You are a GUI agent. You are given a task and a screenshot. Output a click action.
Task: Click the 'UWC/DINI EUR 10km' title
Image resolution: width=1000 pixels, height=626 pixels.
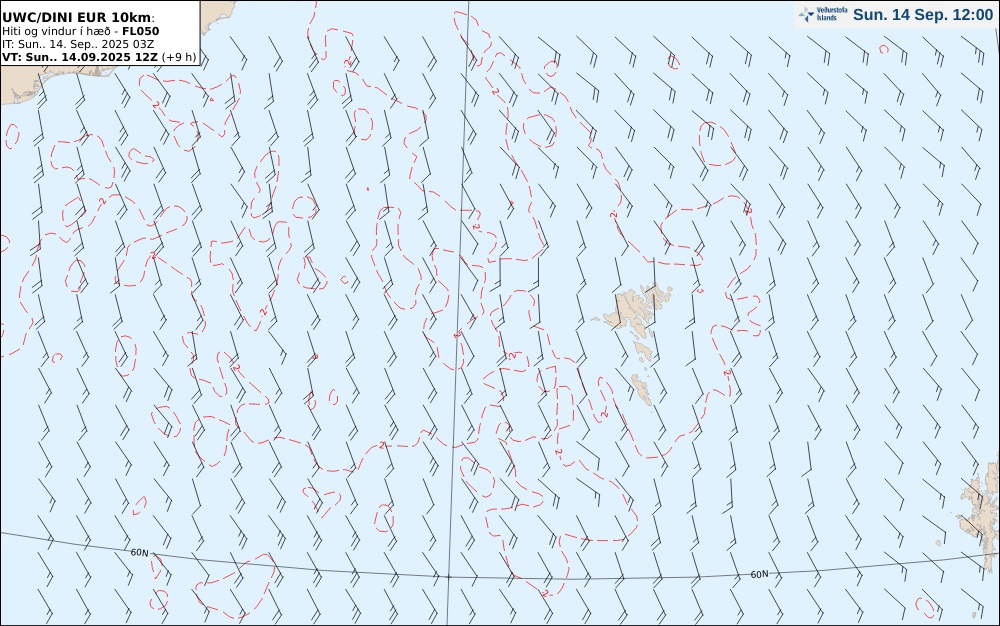(78, 17)
